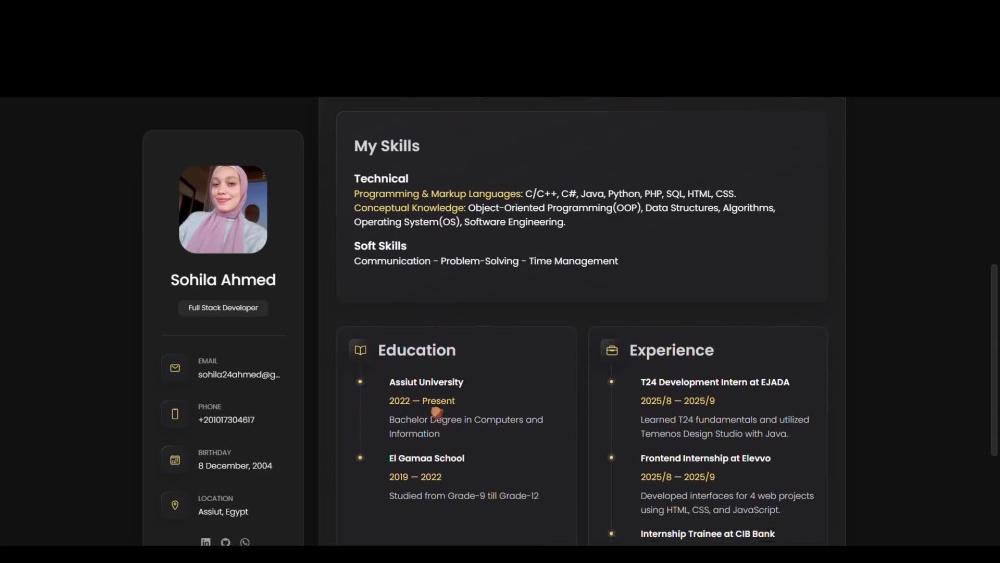The width and height of the screenshot is (1000, 563).
Task: Click Studied from Grade-9 till Grade-12 text
Action: coord(464,495)
